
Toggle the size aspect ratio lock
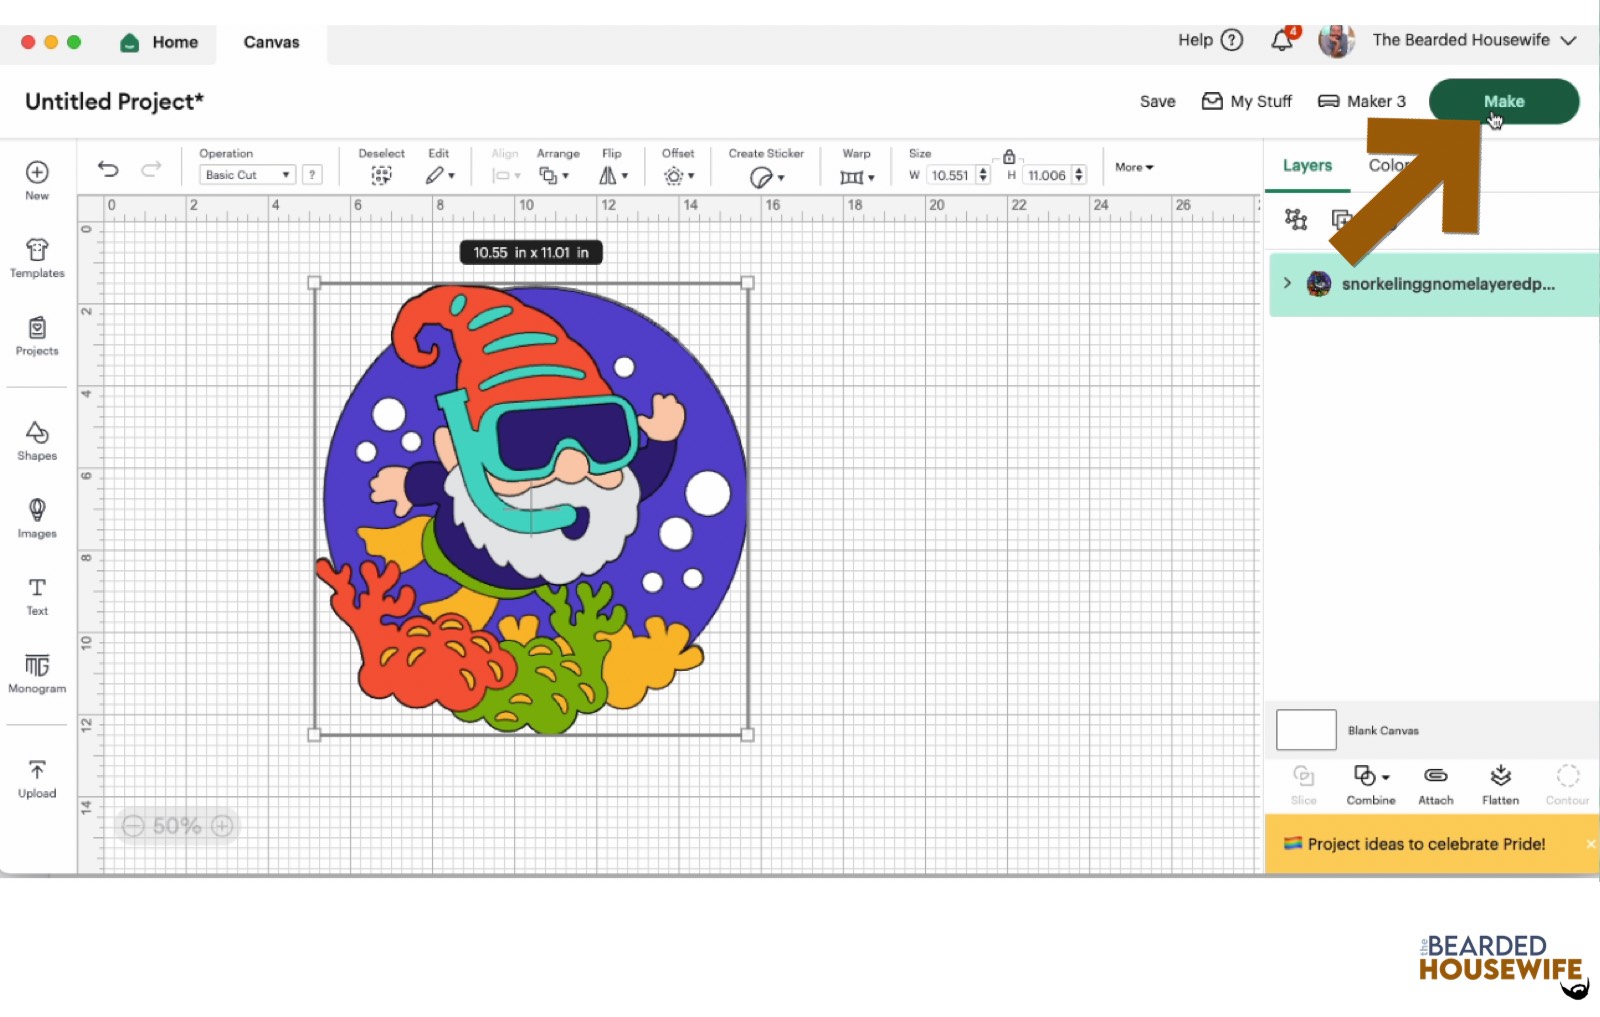point(1009,156)
